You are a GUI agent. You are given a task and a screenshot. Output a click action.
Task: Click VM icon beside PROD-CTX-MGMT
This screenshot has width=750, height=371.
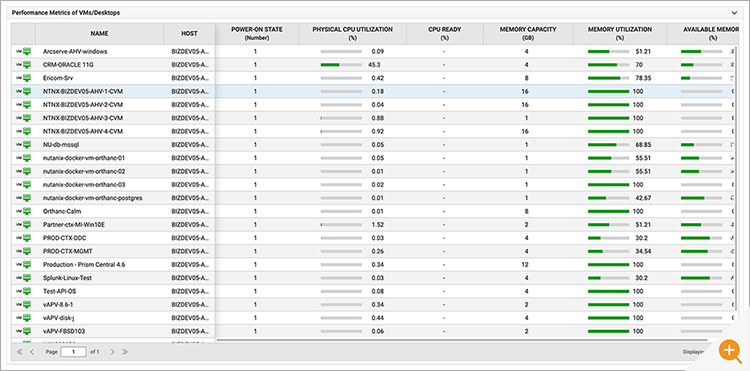(x=23, y=251)
